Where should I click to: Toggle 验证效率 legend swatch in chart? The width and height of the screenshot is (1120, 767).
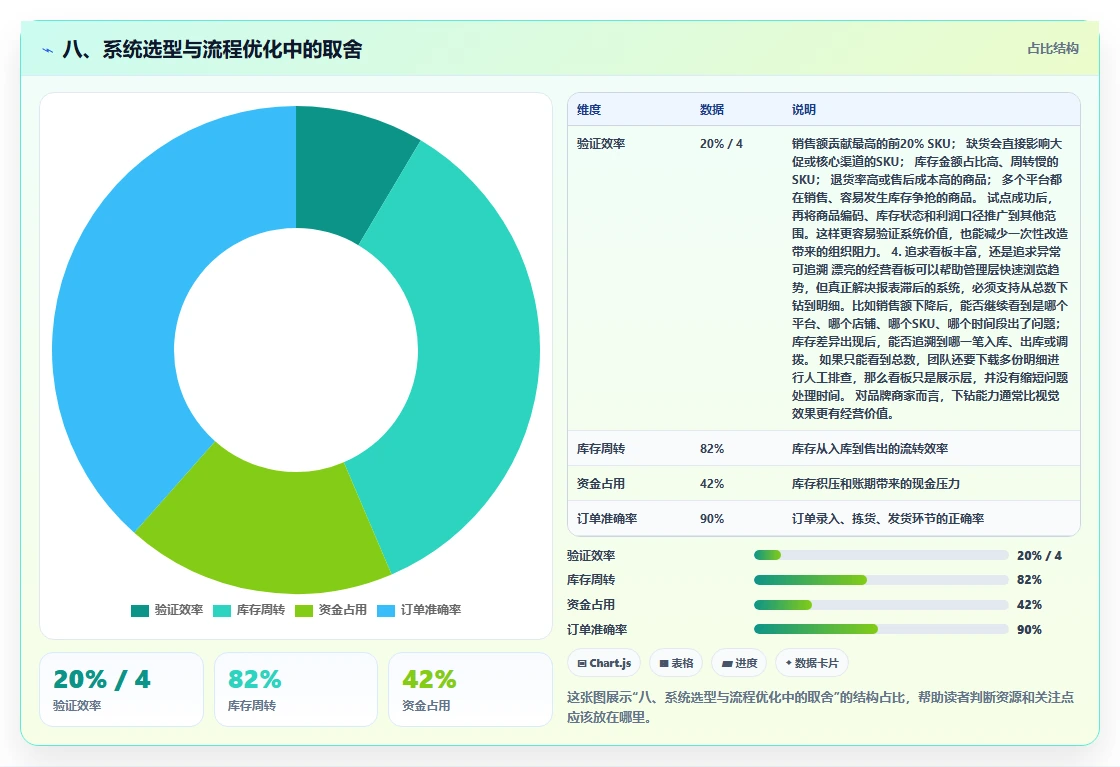point(140,611)
